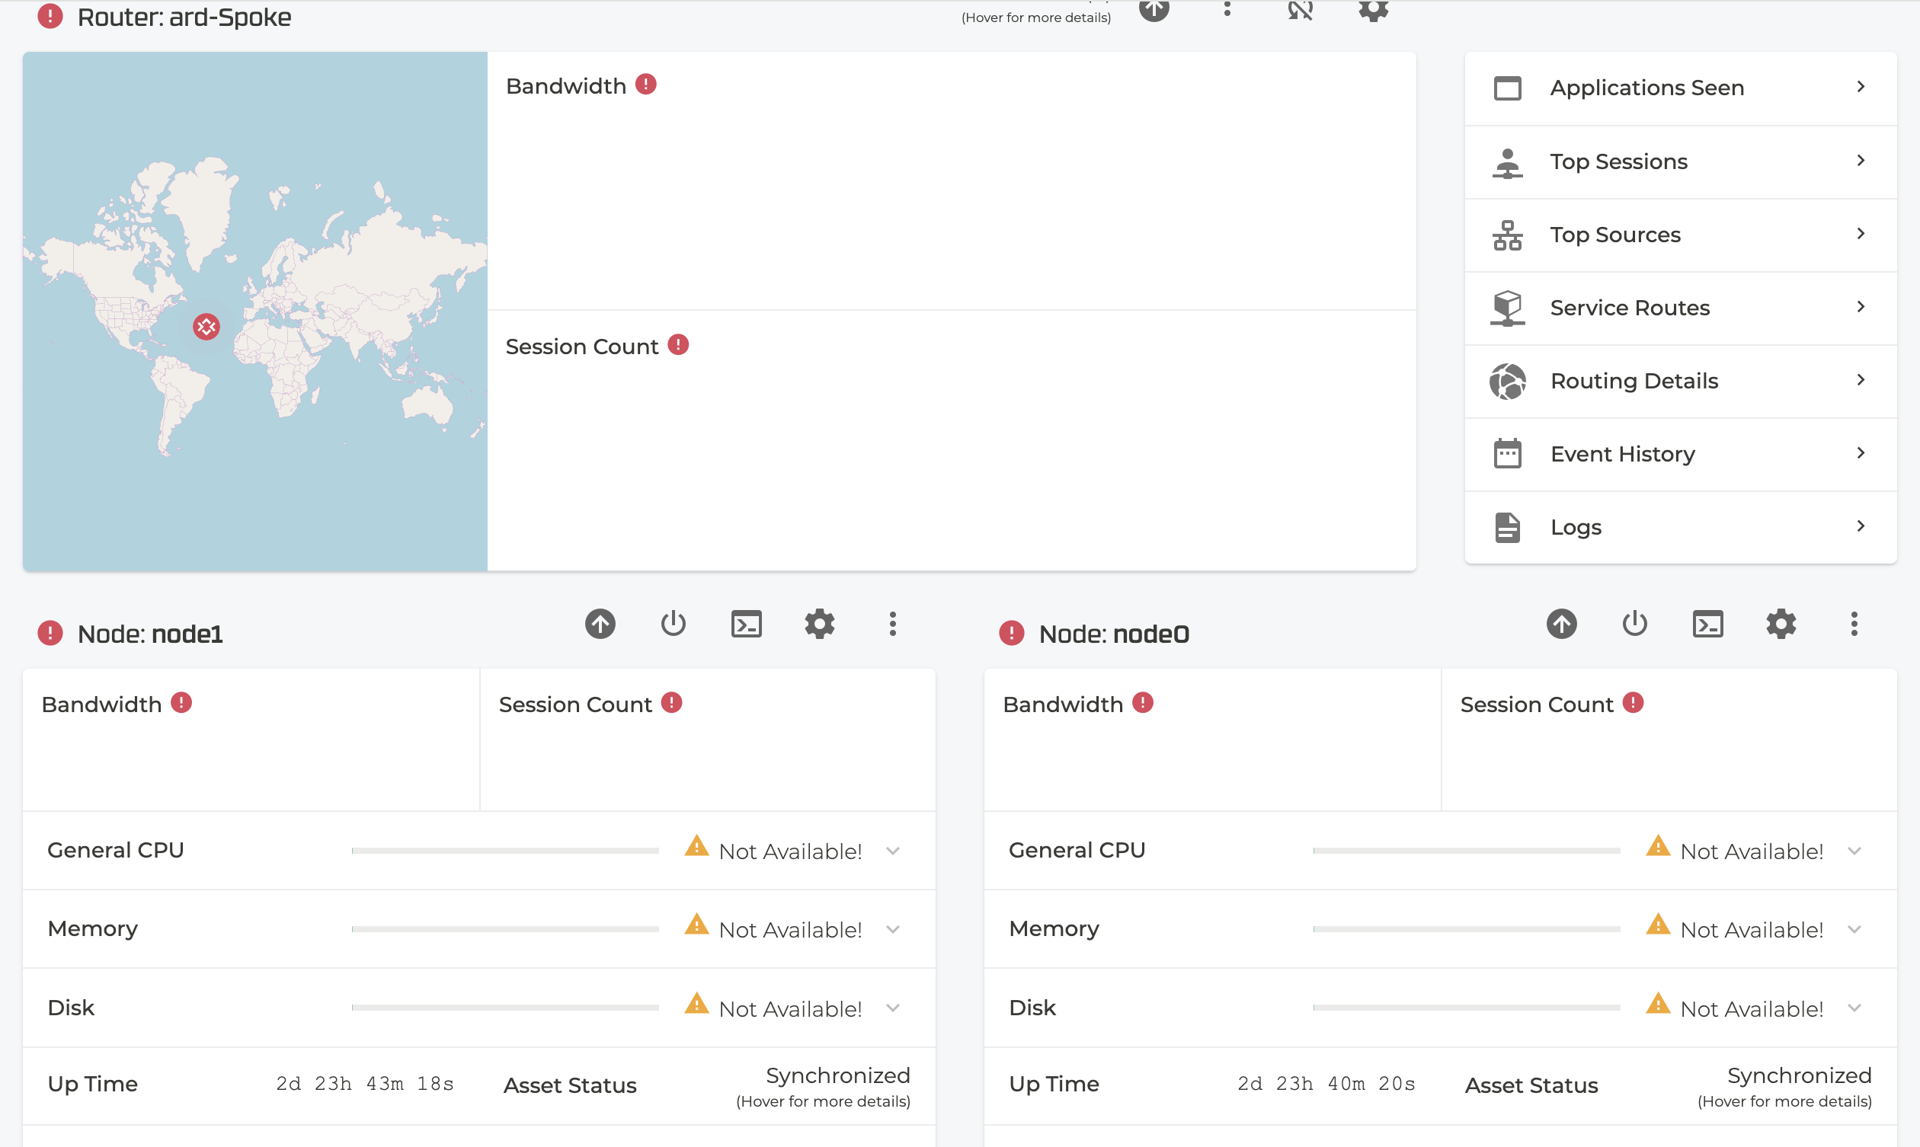The image size is (1920, 1147).
Task: Open node1 more options menu
Action: pos(892,624)
